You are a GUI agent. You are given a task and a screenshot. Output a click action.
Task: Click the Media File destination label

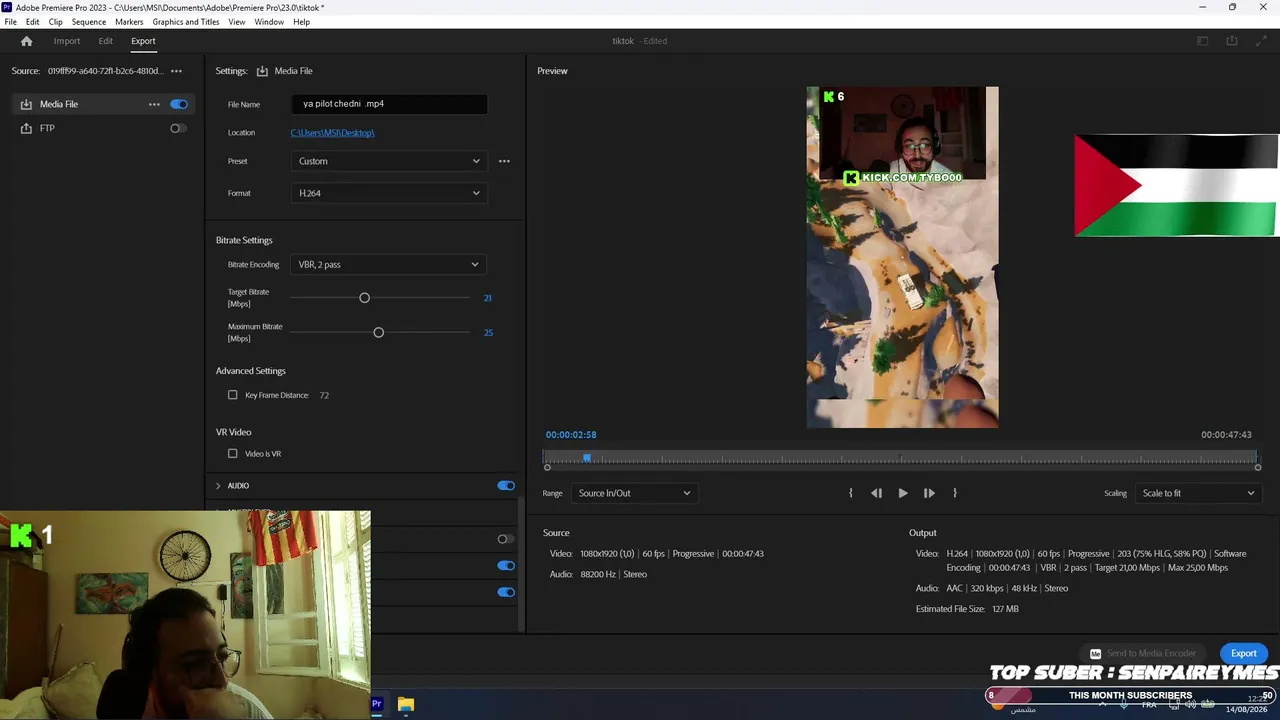(59, 104)
